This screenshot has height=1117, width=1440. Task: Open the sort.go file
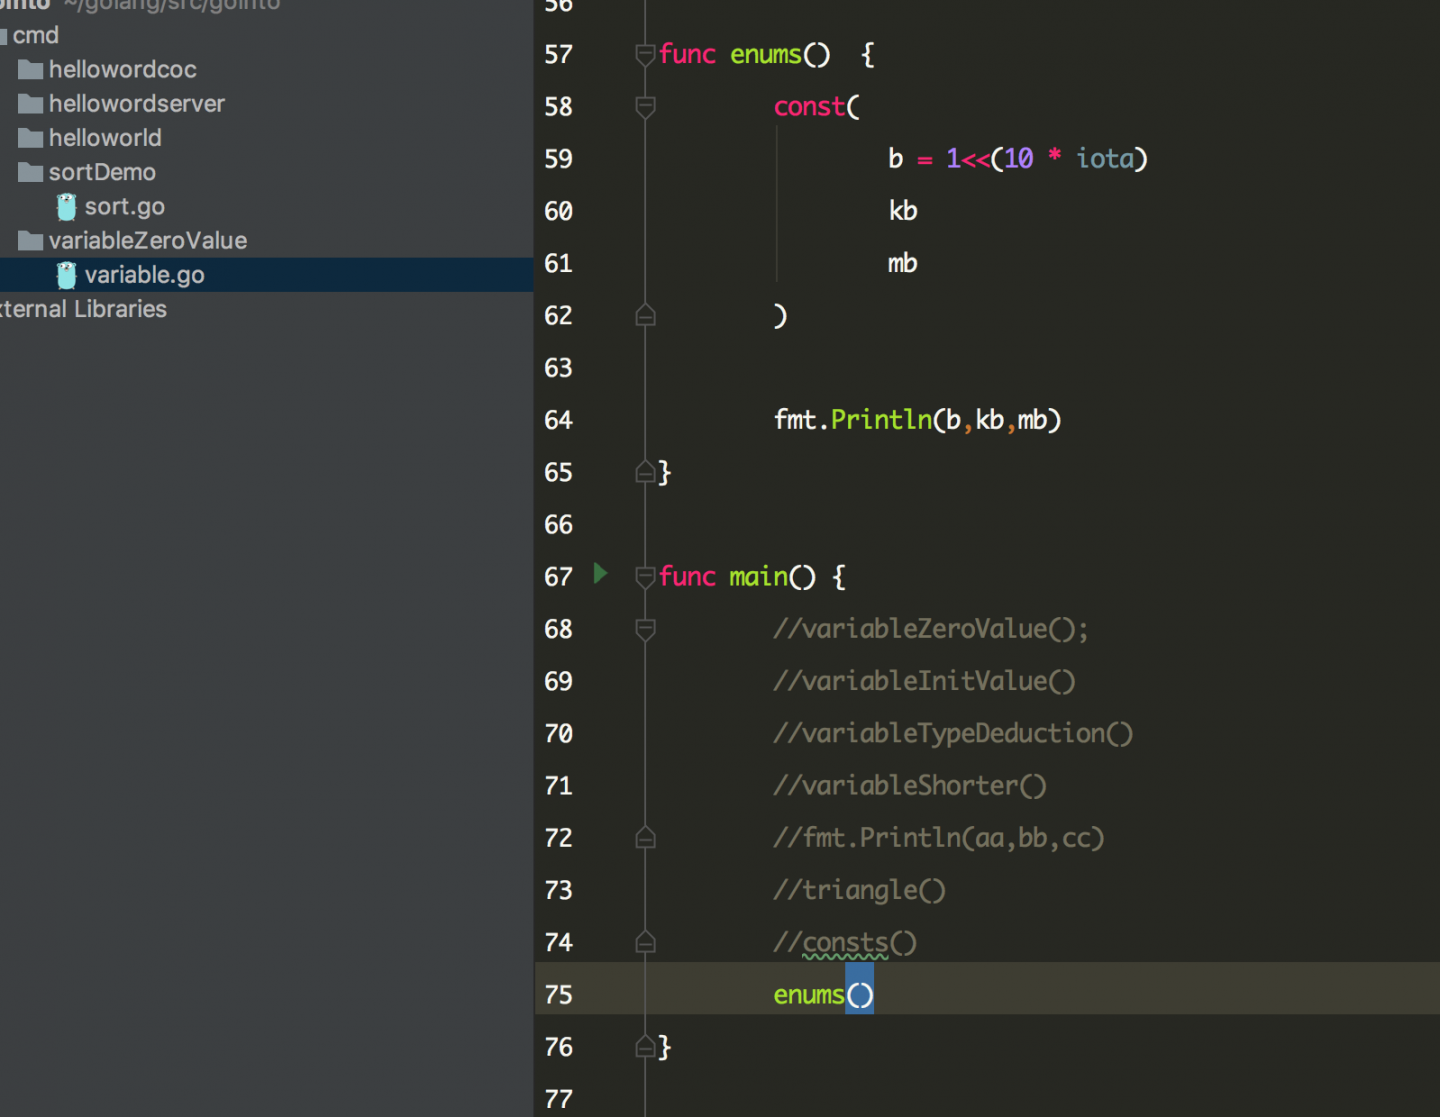(x=124, y=207)
